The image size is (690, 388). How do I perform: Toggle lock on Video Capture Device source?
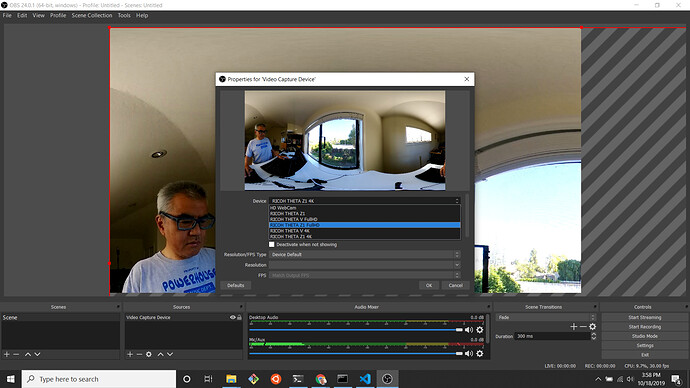point(239,317)
